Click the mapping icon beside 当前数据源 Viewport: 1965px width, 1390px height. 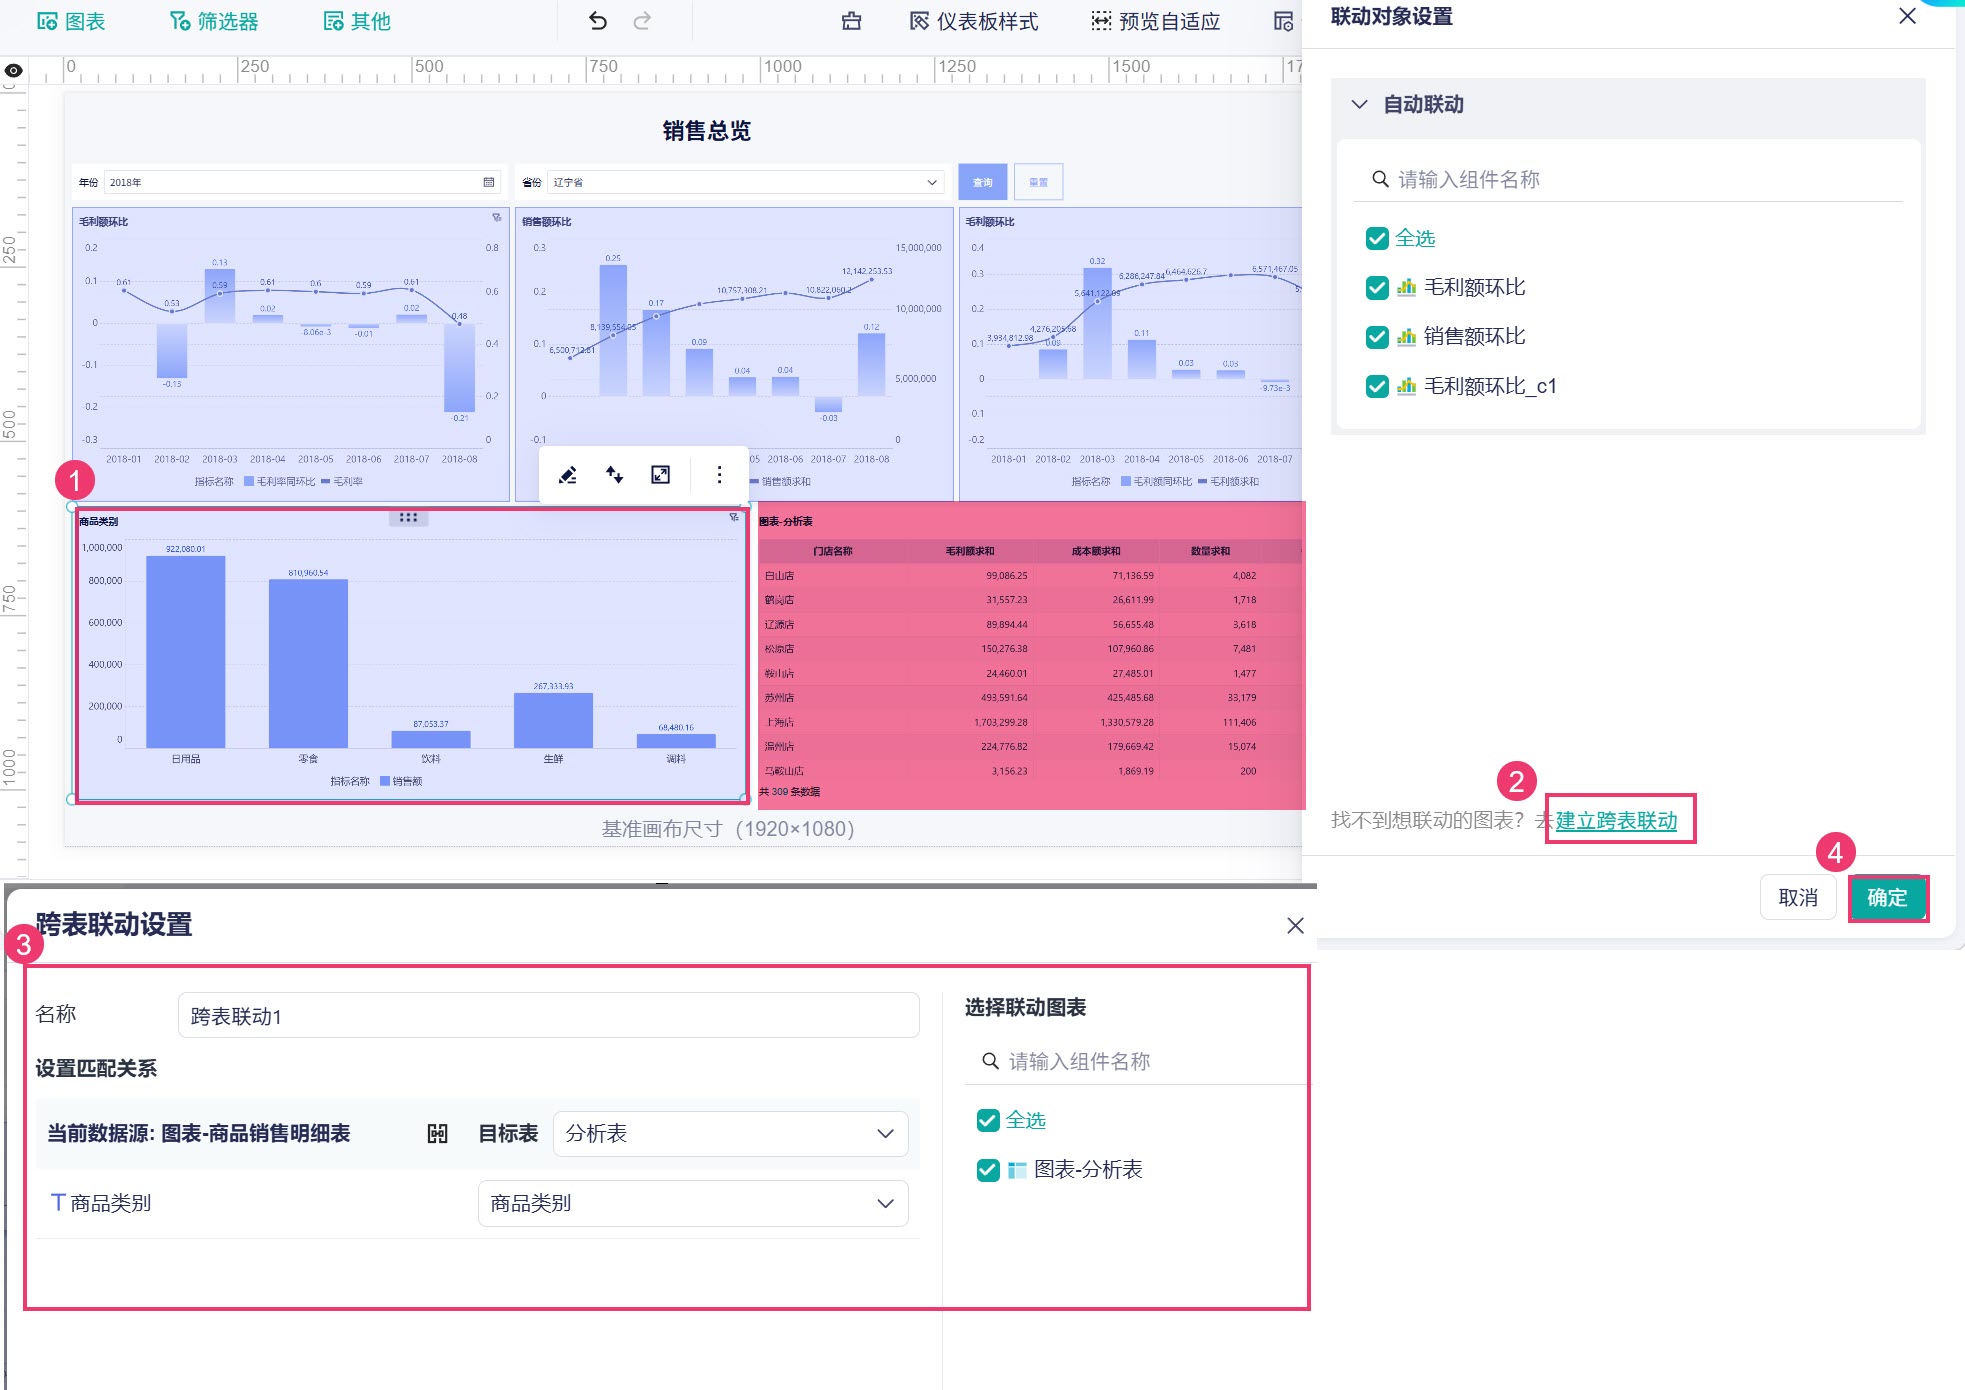[437, 1133]
